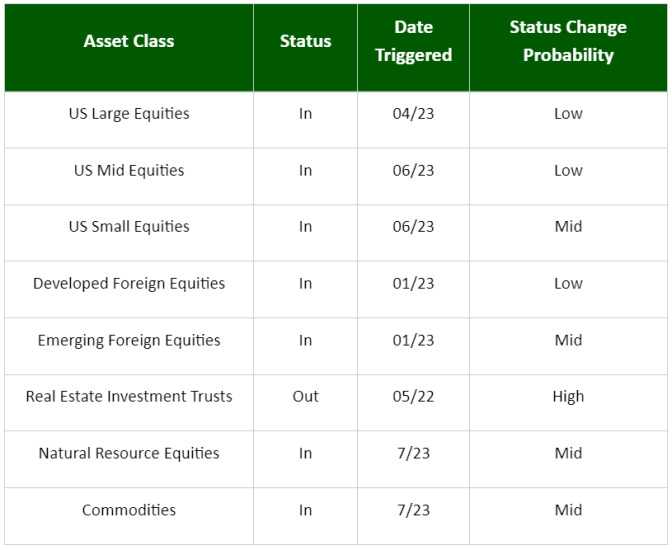Viewport: 672px width, 550px height.
Task: Click the Out status value
Action: [x=305, y=396]
